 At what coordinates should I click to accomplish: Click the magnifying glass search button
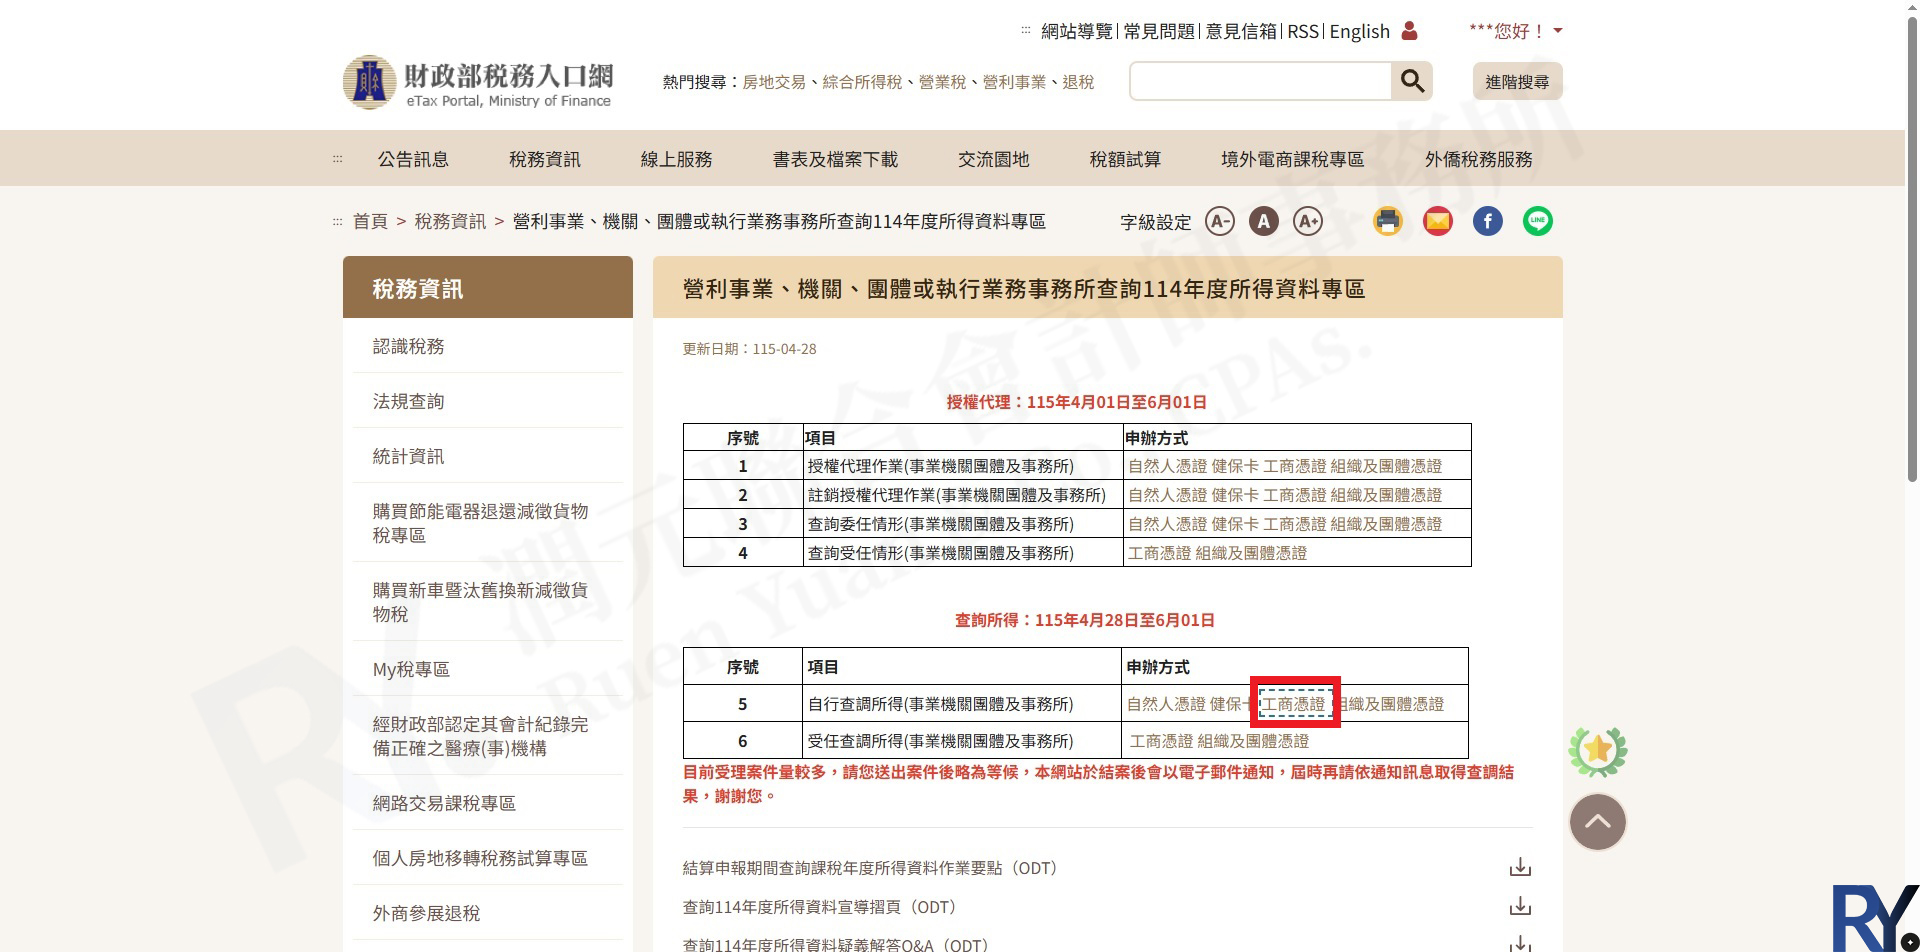pyautogui.click(x=1411, y=81)
